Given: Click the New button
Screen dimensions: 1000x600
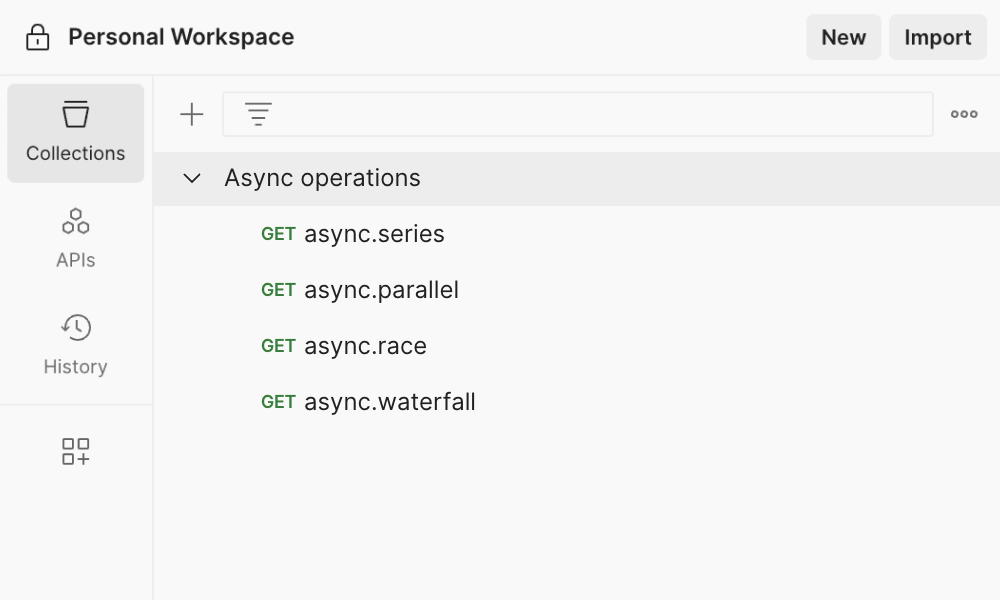Looking at the screenshot, I should tap(843, 37).
